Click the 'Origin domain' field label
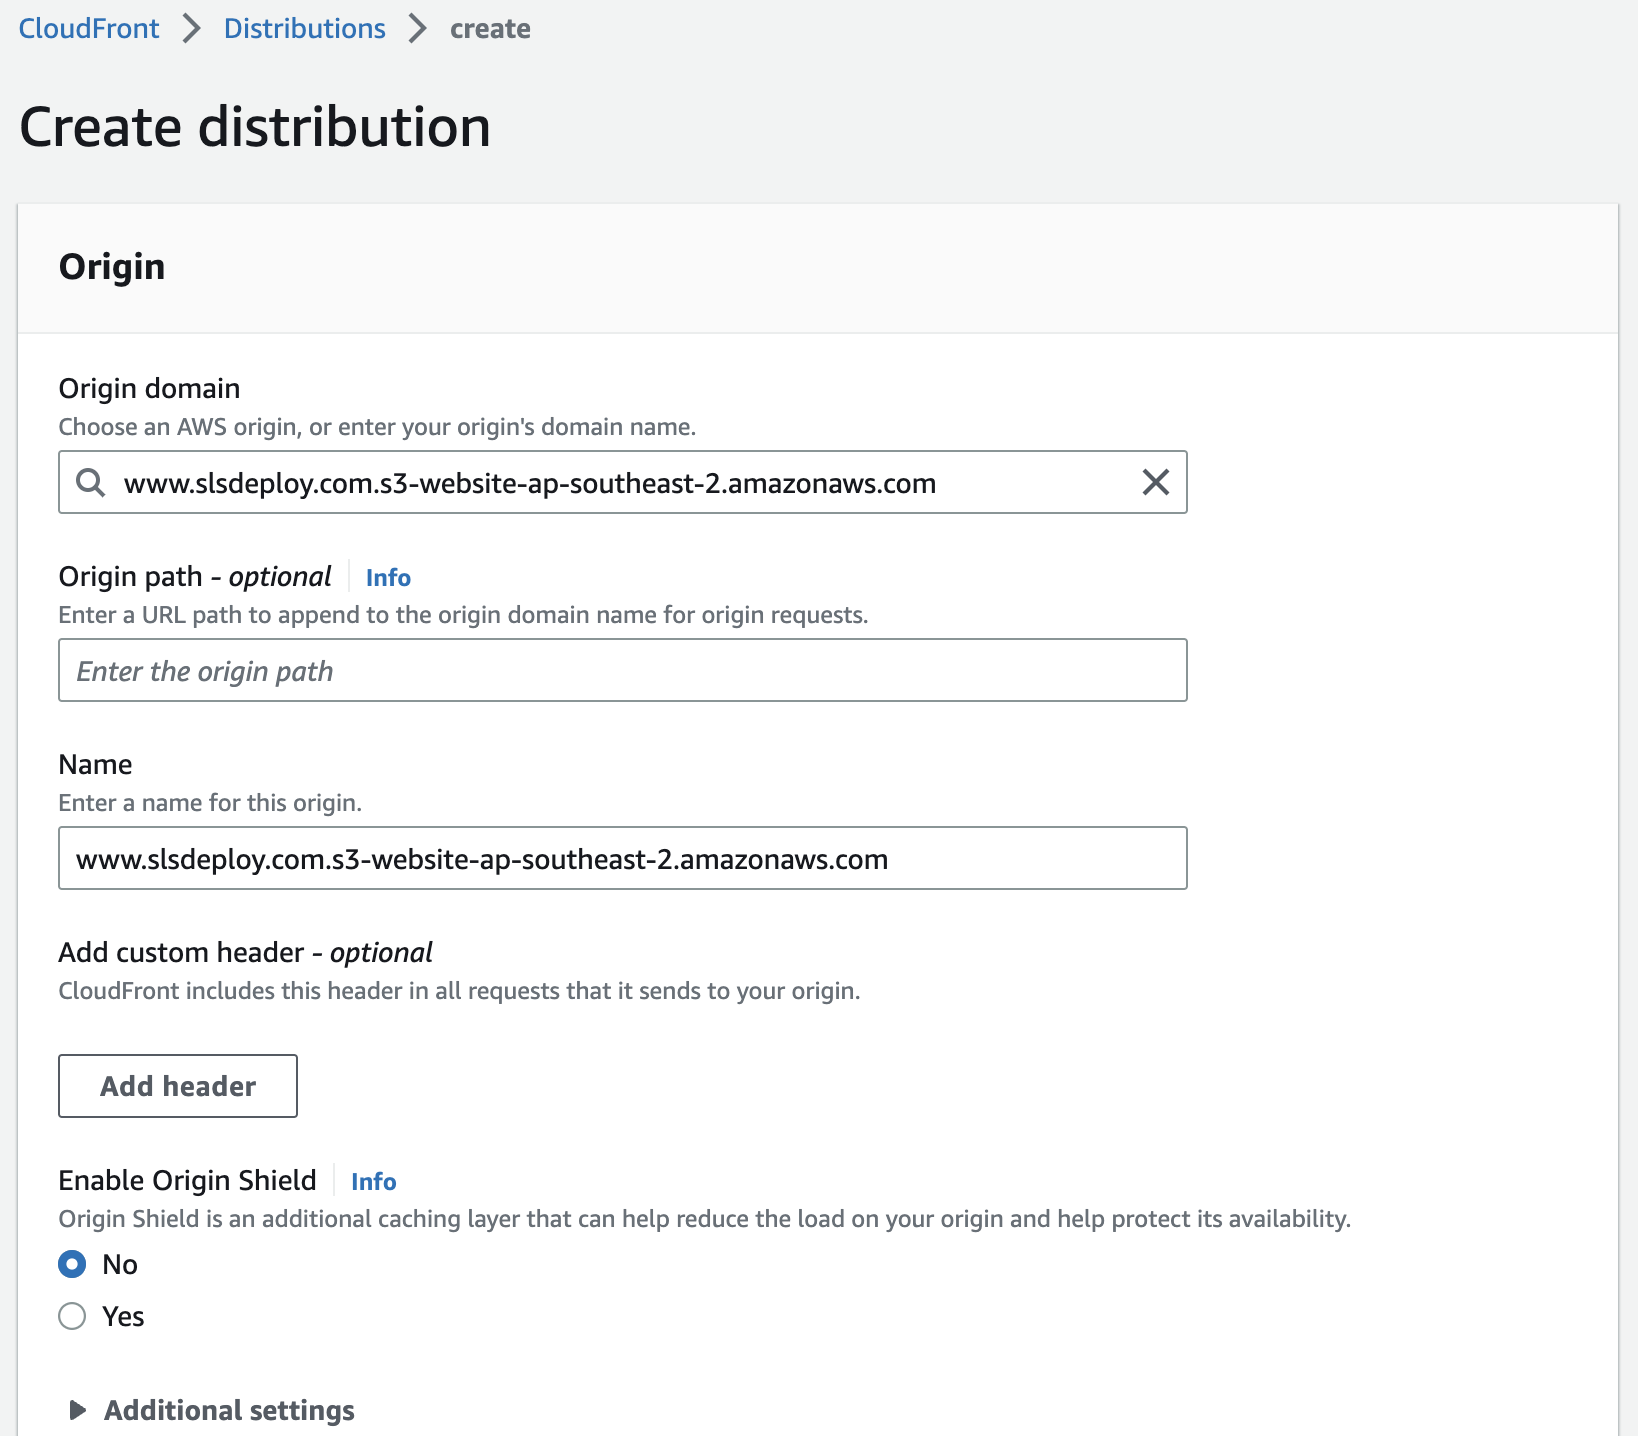 150,388
